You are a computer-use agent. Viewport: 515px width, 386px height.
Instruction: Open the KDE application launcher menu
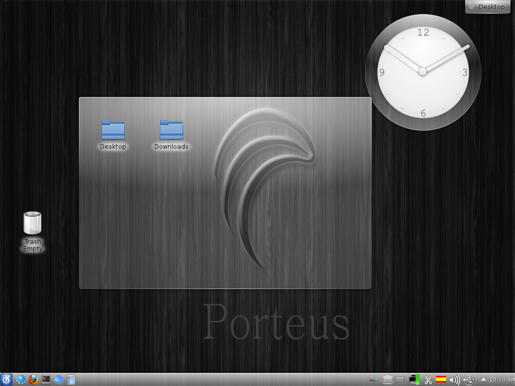(6, 379)
